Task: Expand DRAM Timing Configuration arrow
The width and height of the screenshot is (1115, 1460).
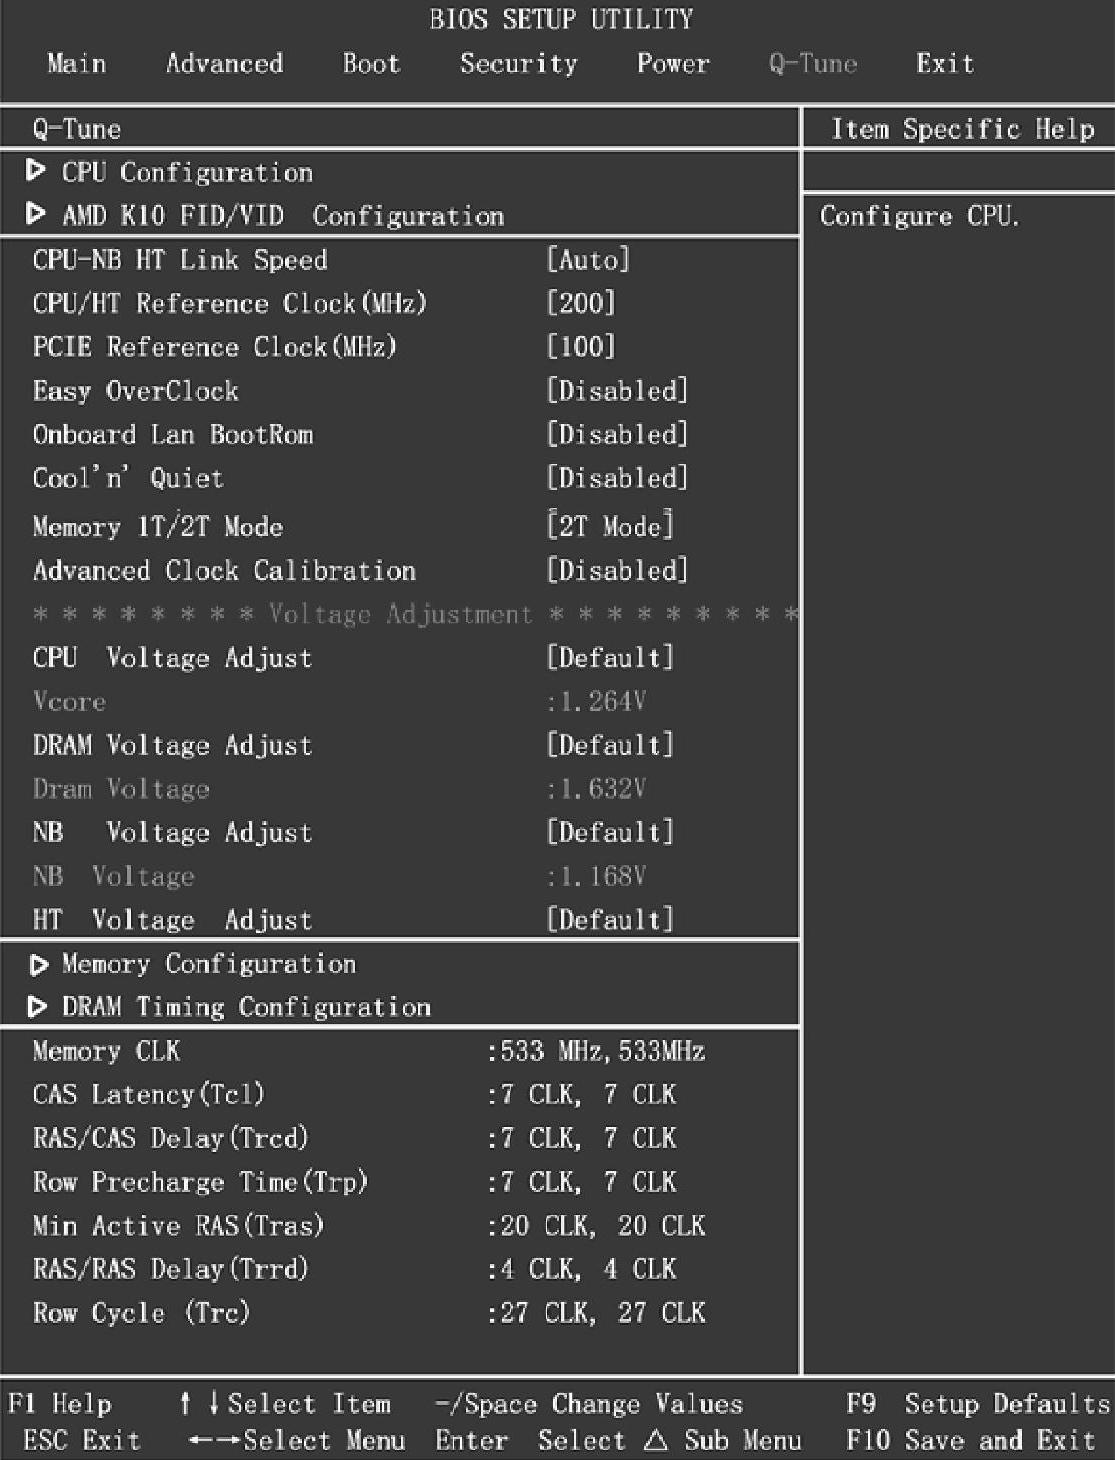Action: coord(38,1007)
